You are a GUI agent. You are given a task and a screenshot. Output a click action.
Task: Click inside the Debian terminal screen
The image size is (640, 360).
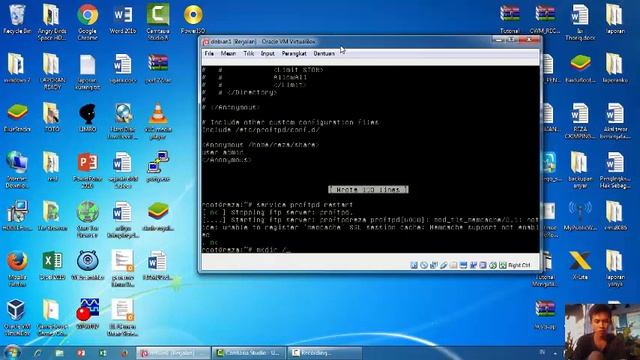coord(370,159)
